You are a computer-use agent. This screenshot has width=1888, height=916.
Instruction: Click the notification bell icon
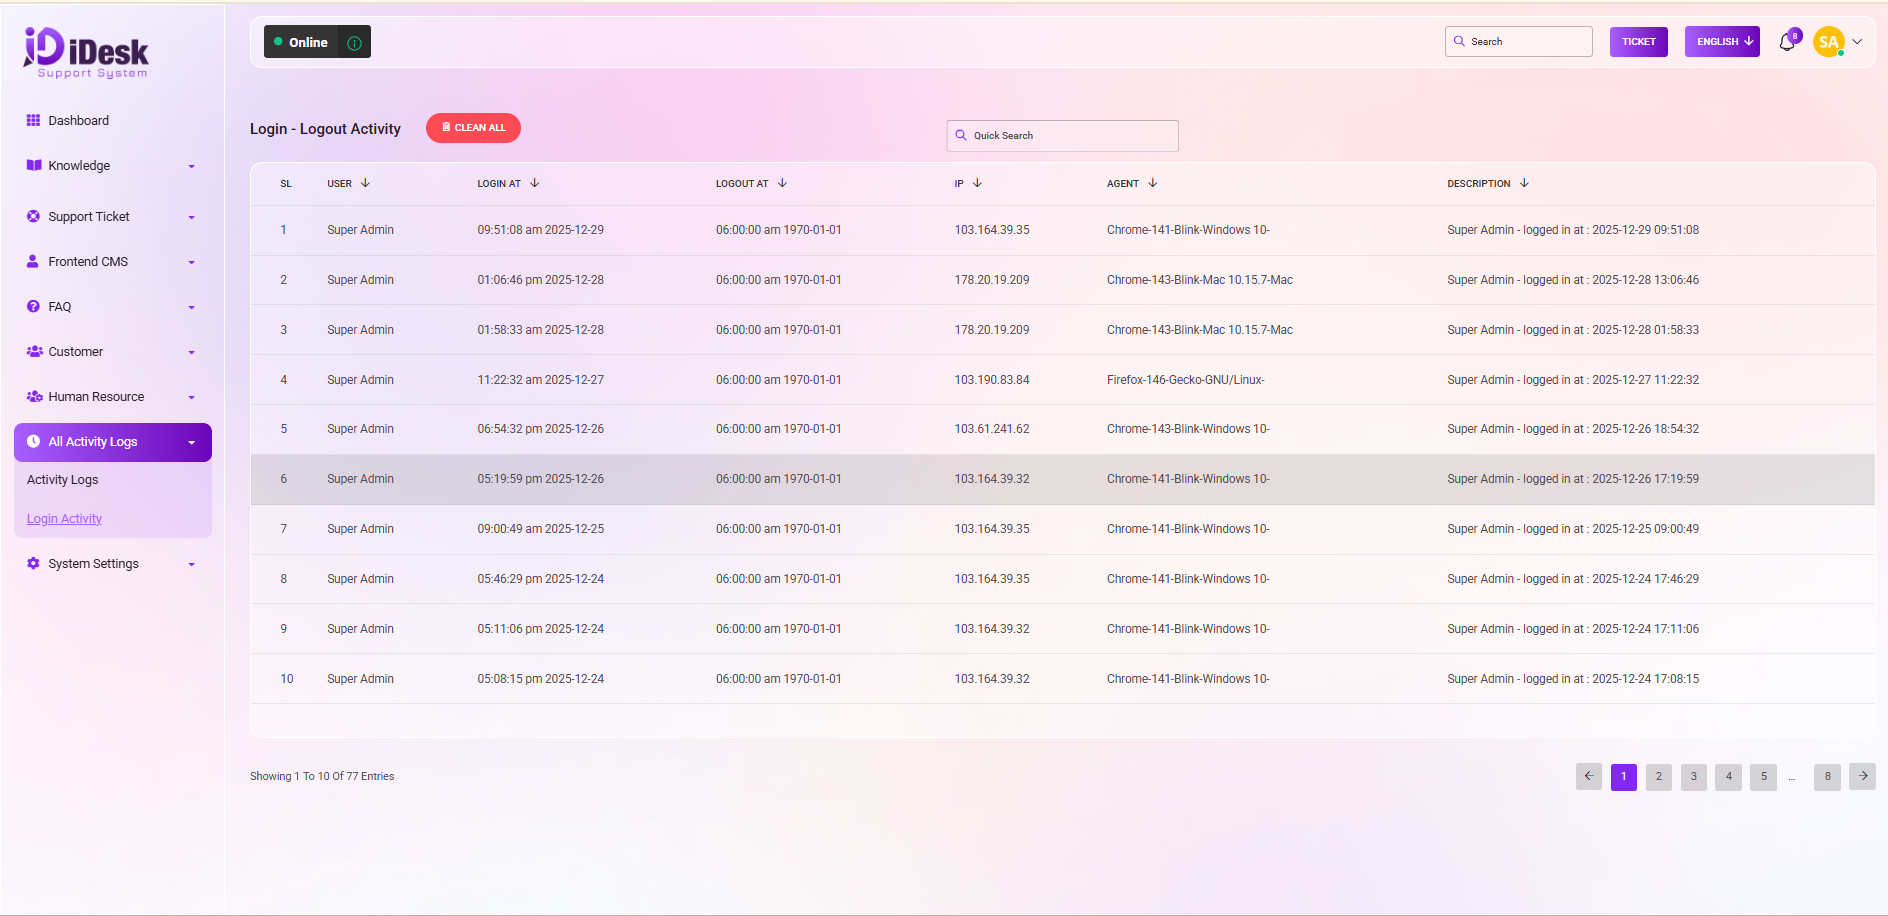pos(1787,42)
